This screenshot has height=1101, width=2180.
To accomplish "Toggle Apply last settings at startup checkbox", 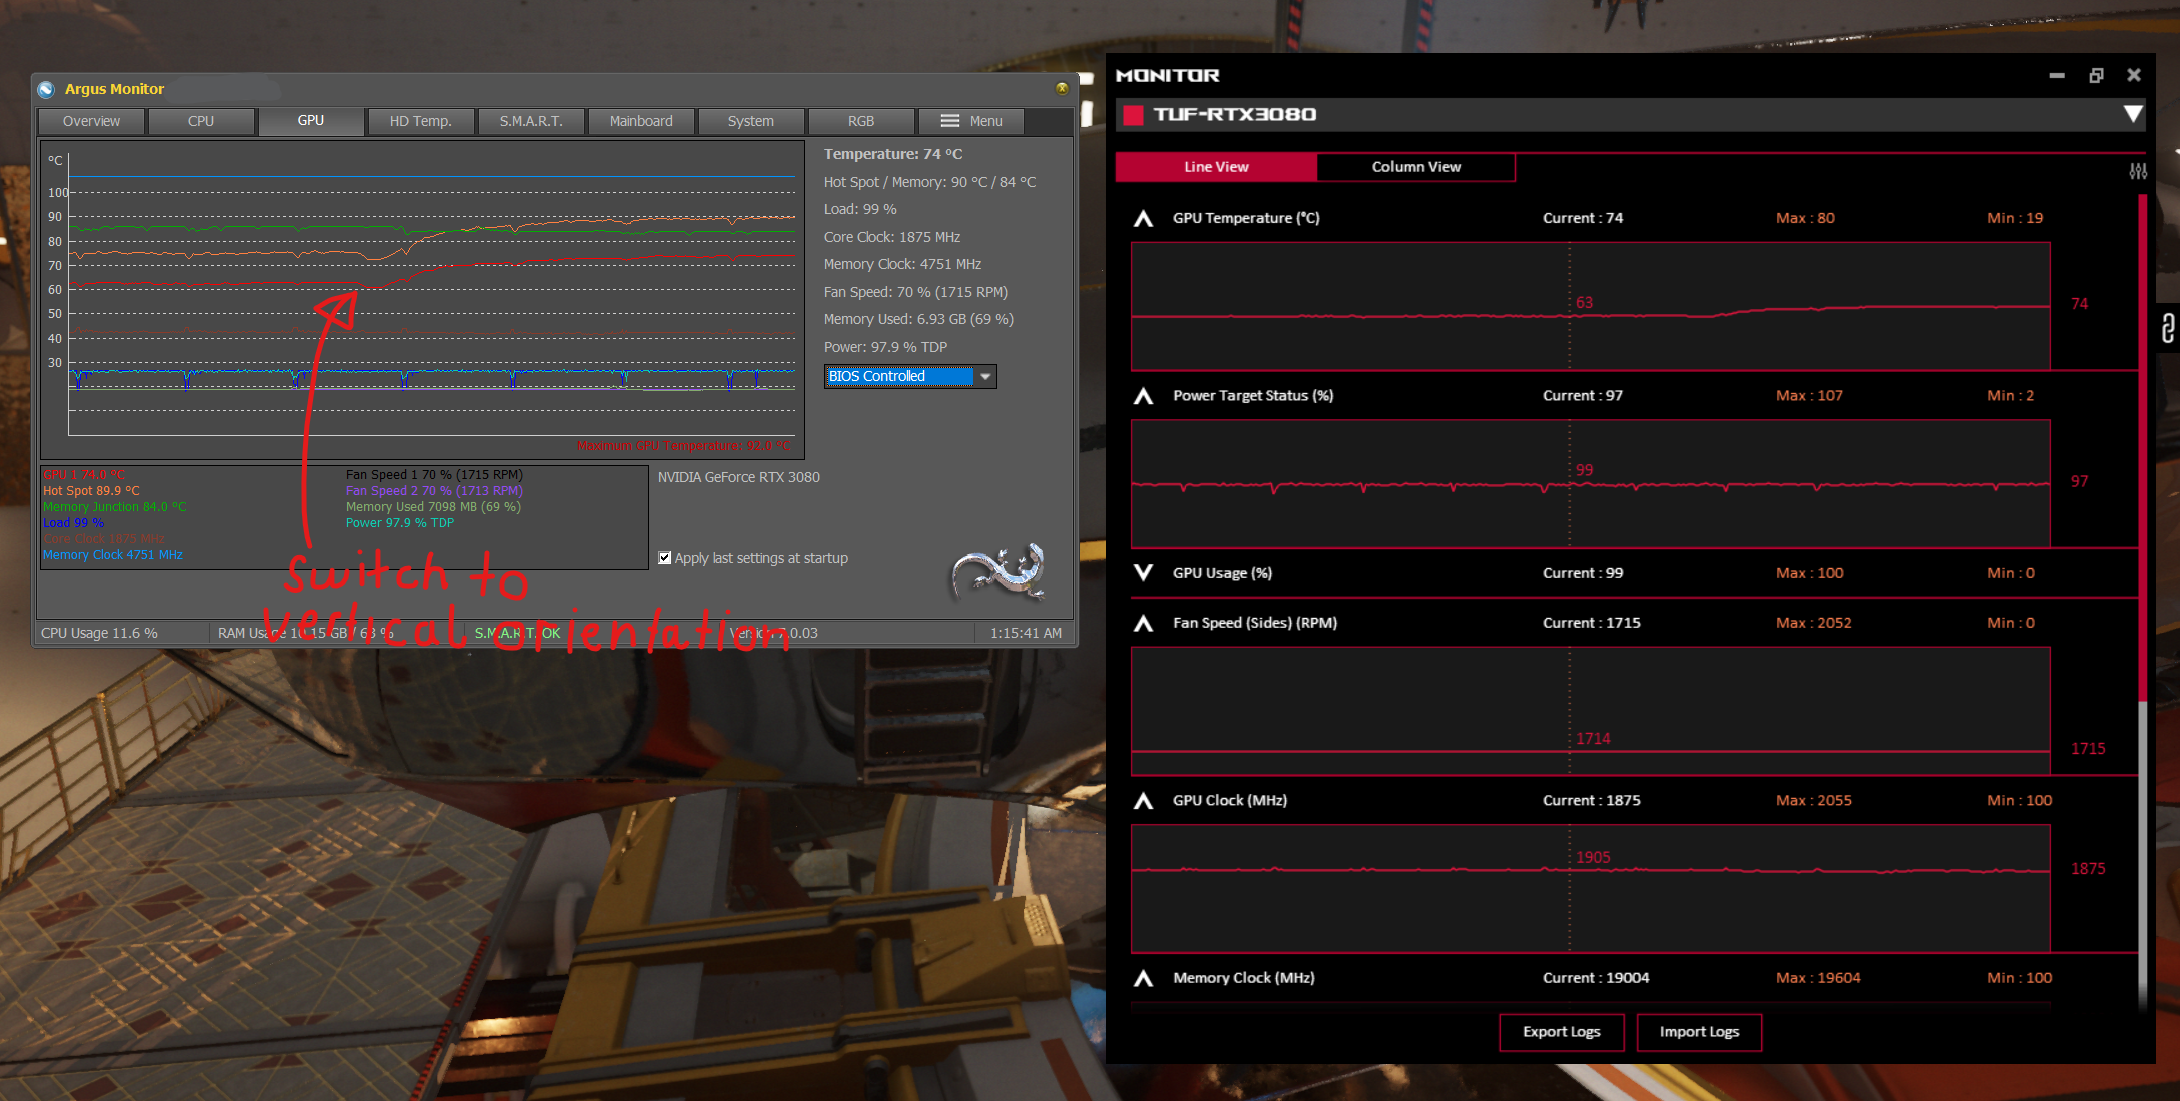I will tap(665, 558).
